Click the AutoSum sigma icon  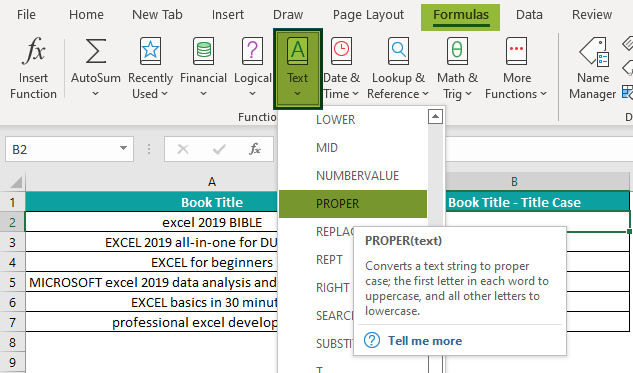(x=96, y=51)
